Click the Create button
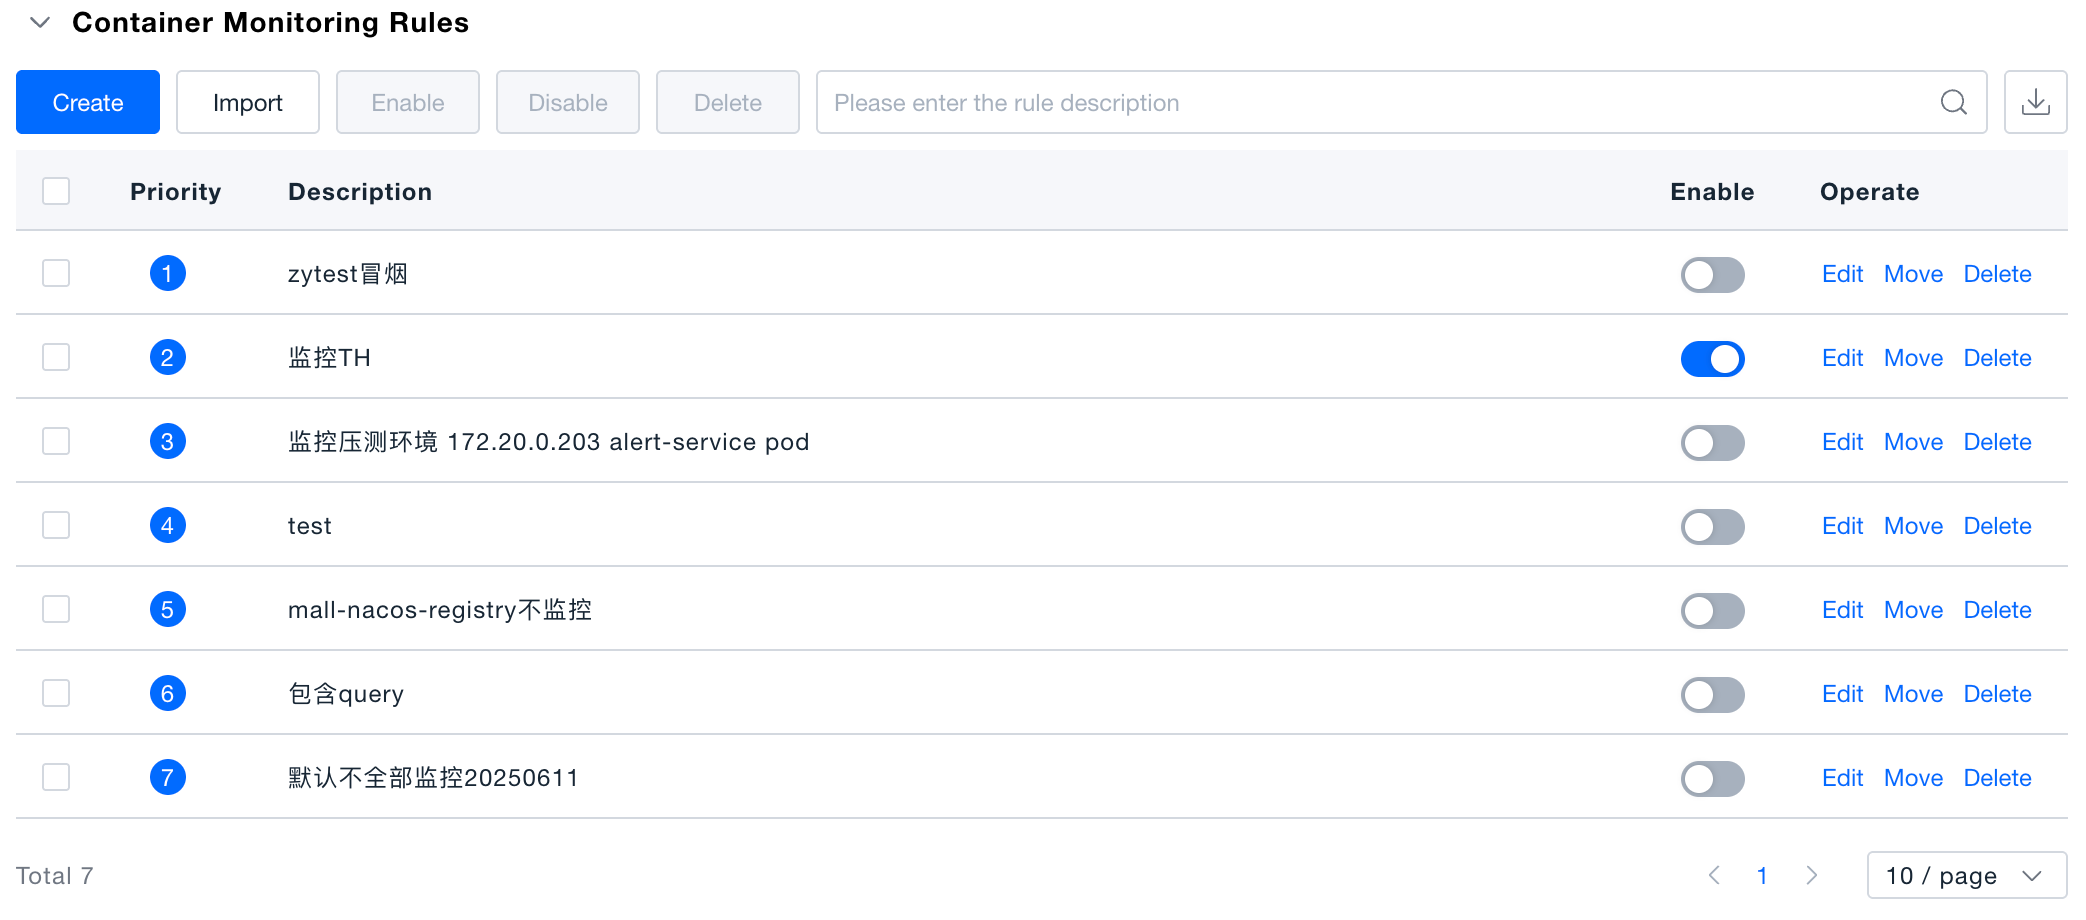This screenshot has height=920, width=2086. click(x=88, y=102)
